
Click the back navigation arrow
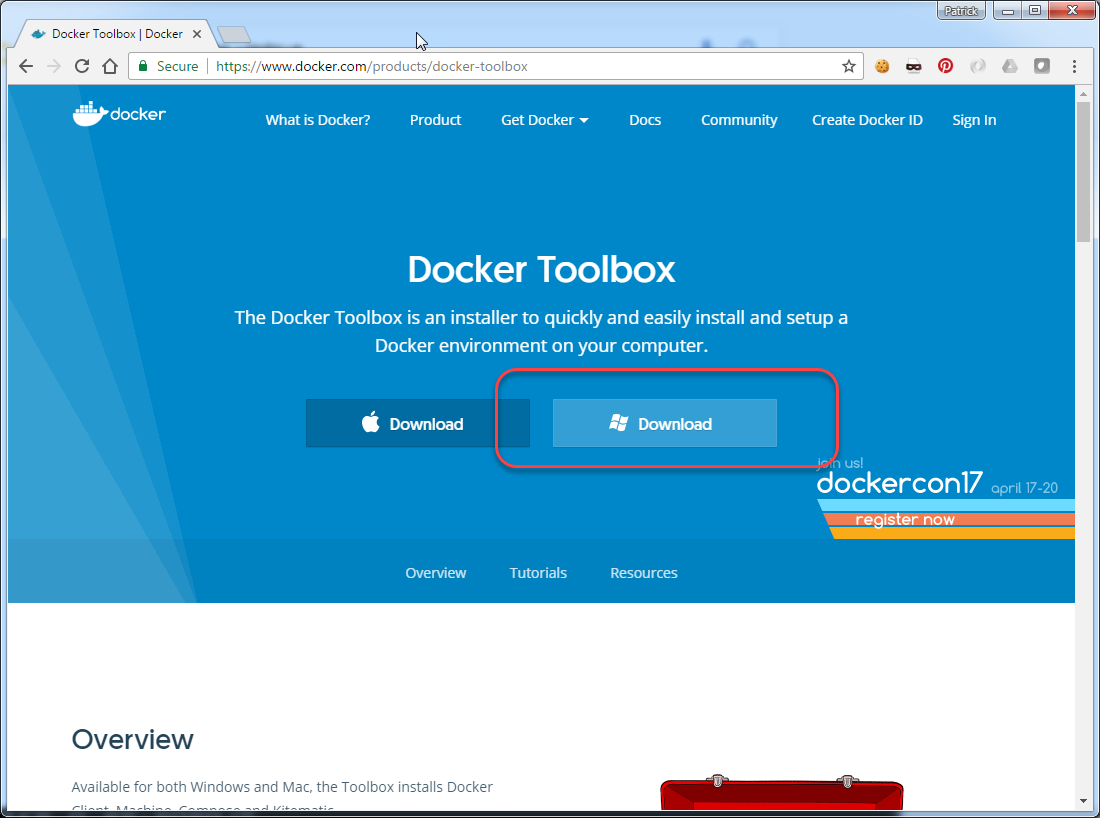click(x=25, y=66)
